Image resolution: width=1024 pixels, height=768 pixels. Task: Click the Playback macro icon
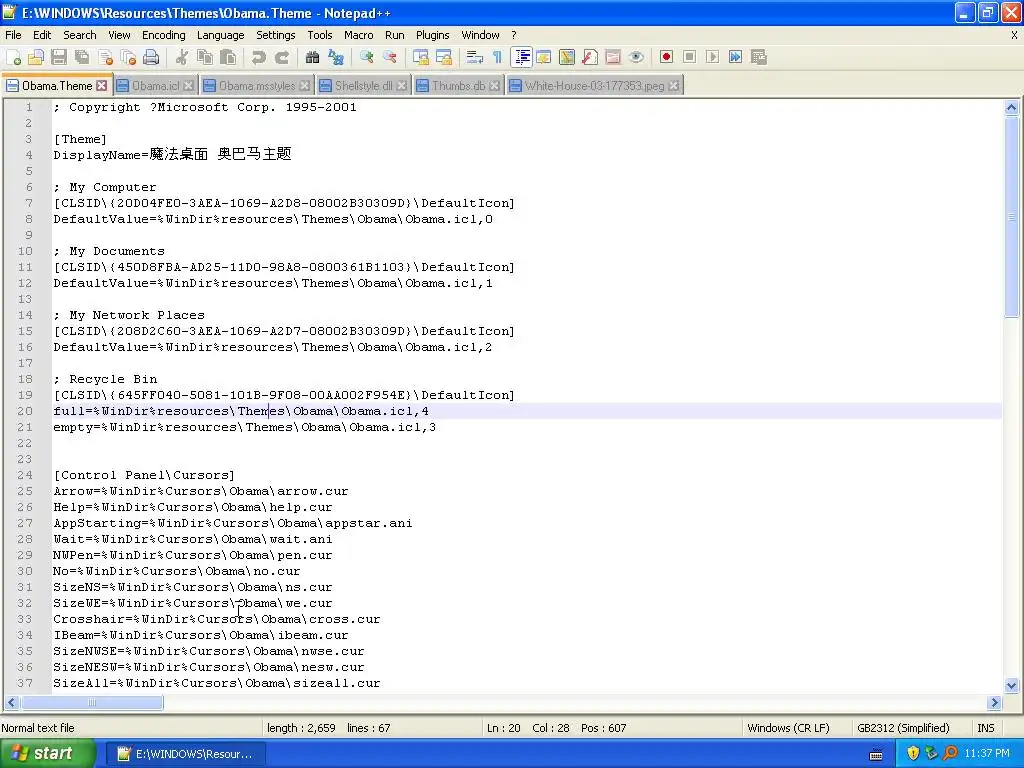[x=712, y=57]
